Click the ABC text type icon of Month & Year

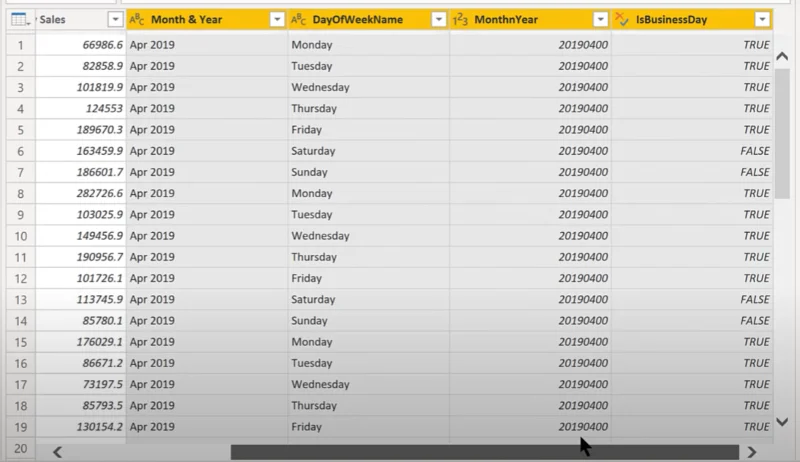[137, 19]
